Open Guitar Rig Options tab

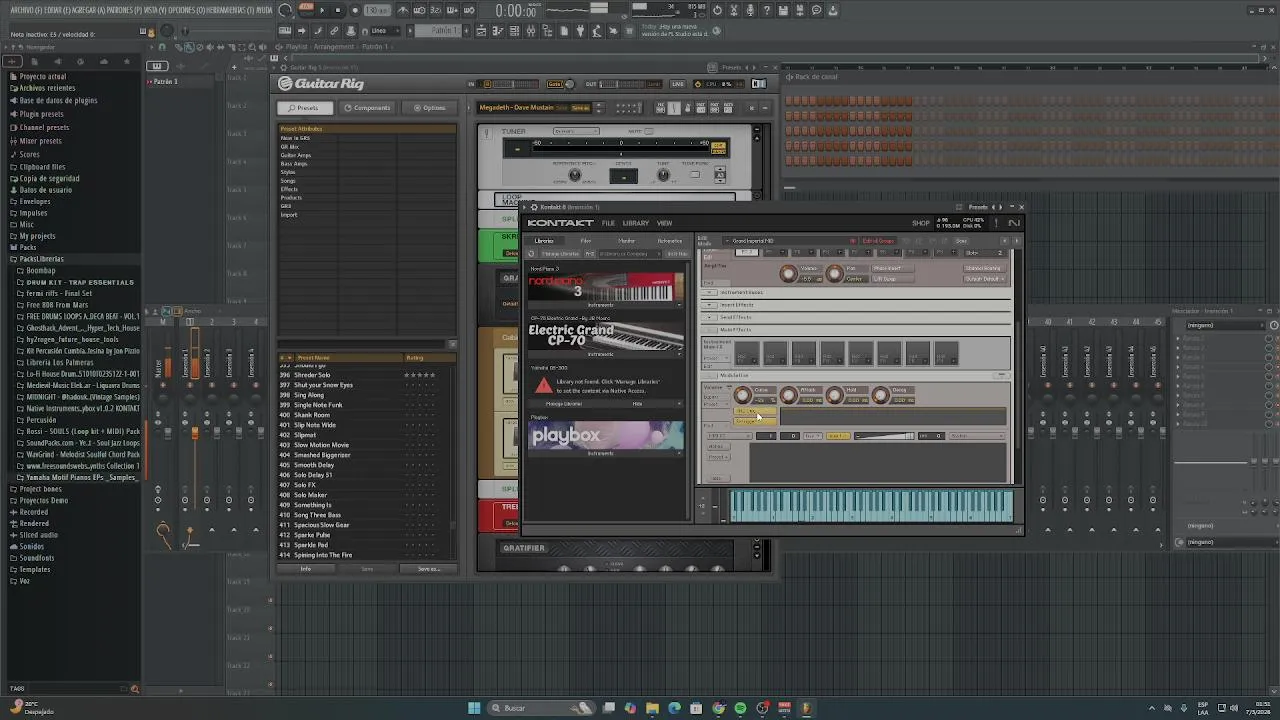pos(430,108)
